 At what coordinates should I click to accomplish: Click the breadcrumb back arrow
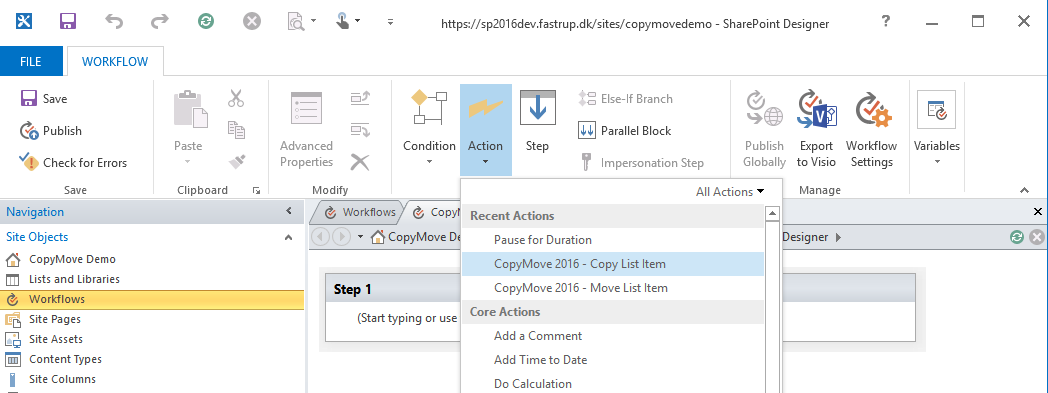[321, 237]
